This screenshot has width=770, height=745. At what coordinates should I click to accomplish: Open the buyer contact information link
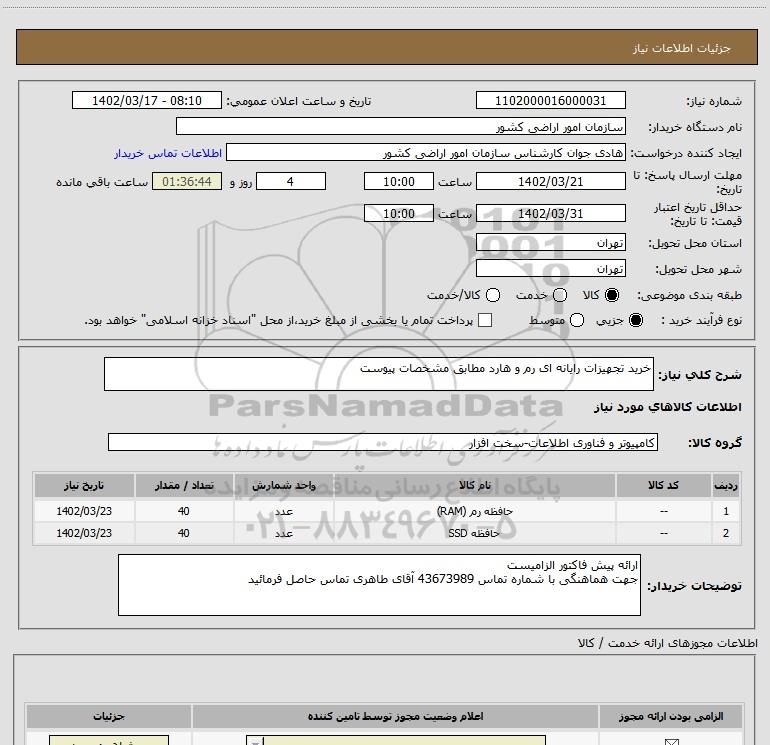(x=168, y=153)
